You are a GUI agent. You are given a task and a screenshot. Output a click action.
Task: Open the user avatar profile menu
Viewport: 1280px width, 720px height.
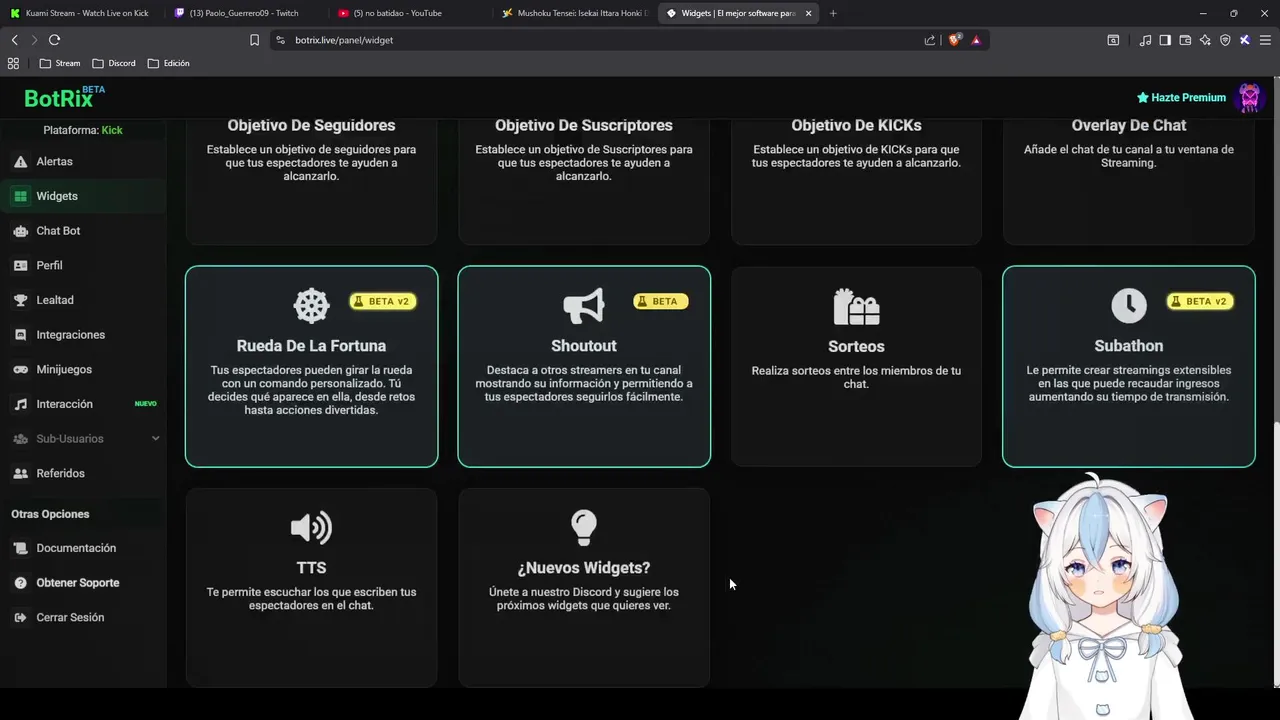click(x=1250, y=98)
